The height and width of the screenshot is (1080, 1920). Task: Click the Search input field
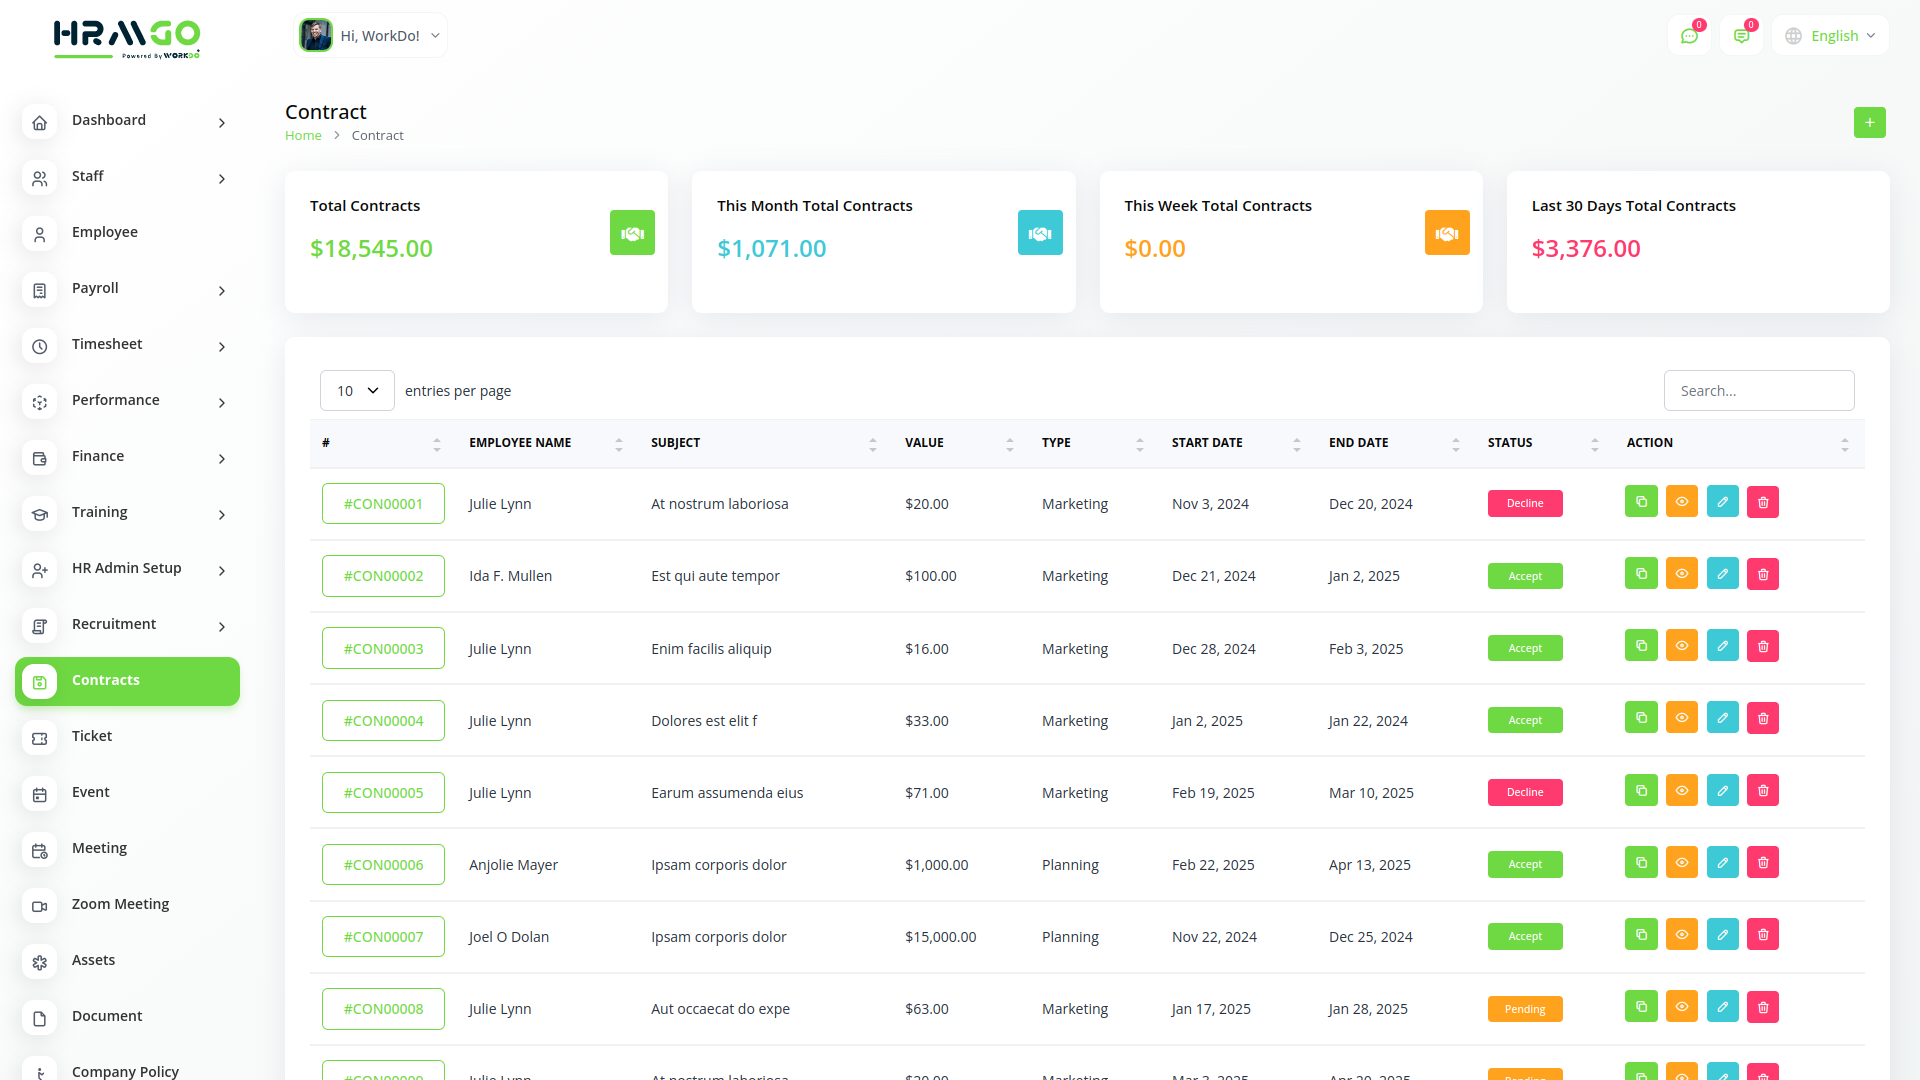(1758, 391)
